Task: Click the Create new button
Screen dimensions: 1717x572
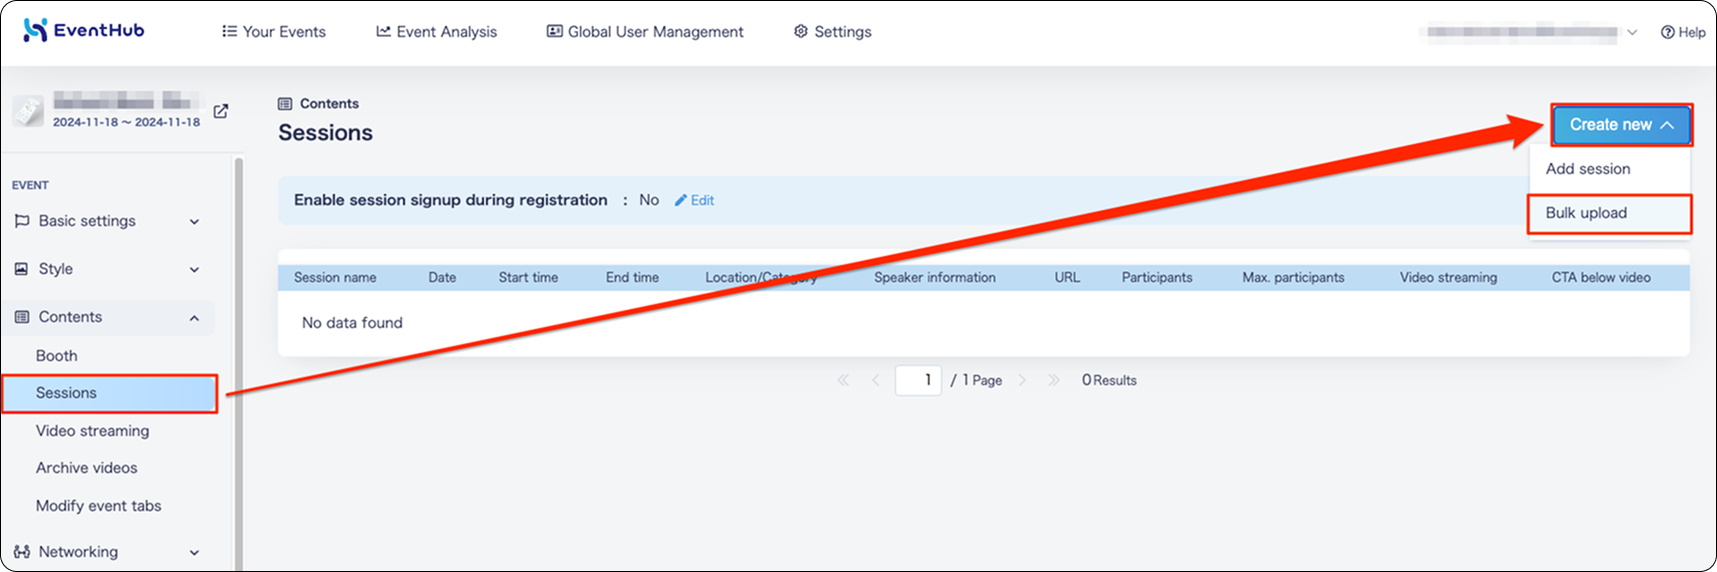Action: coord(1621,125)
